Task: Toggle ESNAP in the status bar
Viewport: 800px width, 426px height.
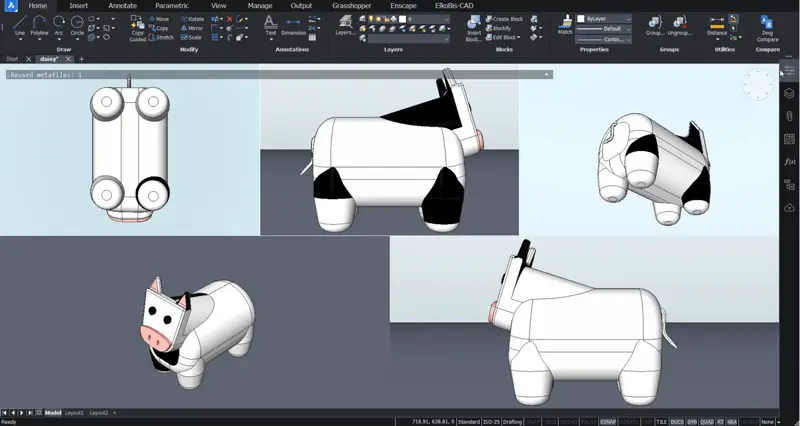Action: [606, 422]
